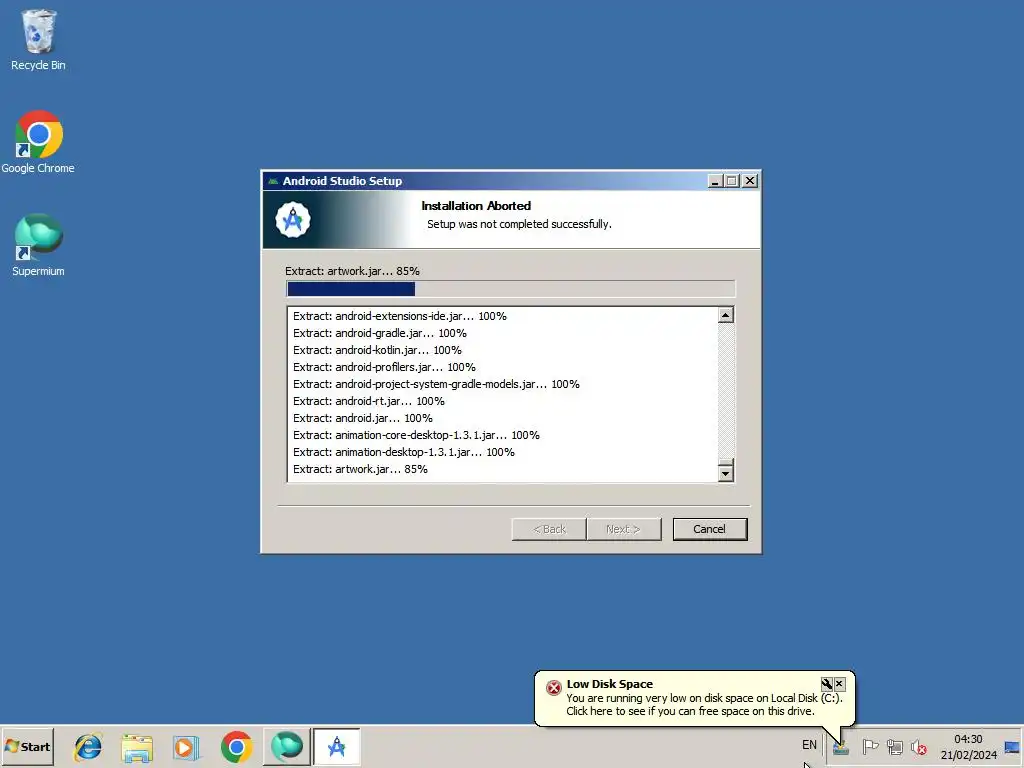Select the Google Chrome desktop shortcut
The height and width of the screenshot is (768, 1024).
point(38,142)
